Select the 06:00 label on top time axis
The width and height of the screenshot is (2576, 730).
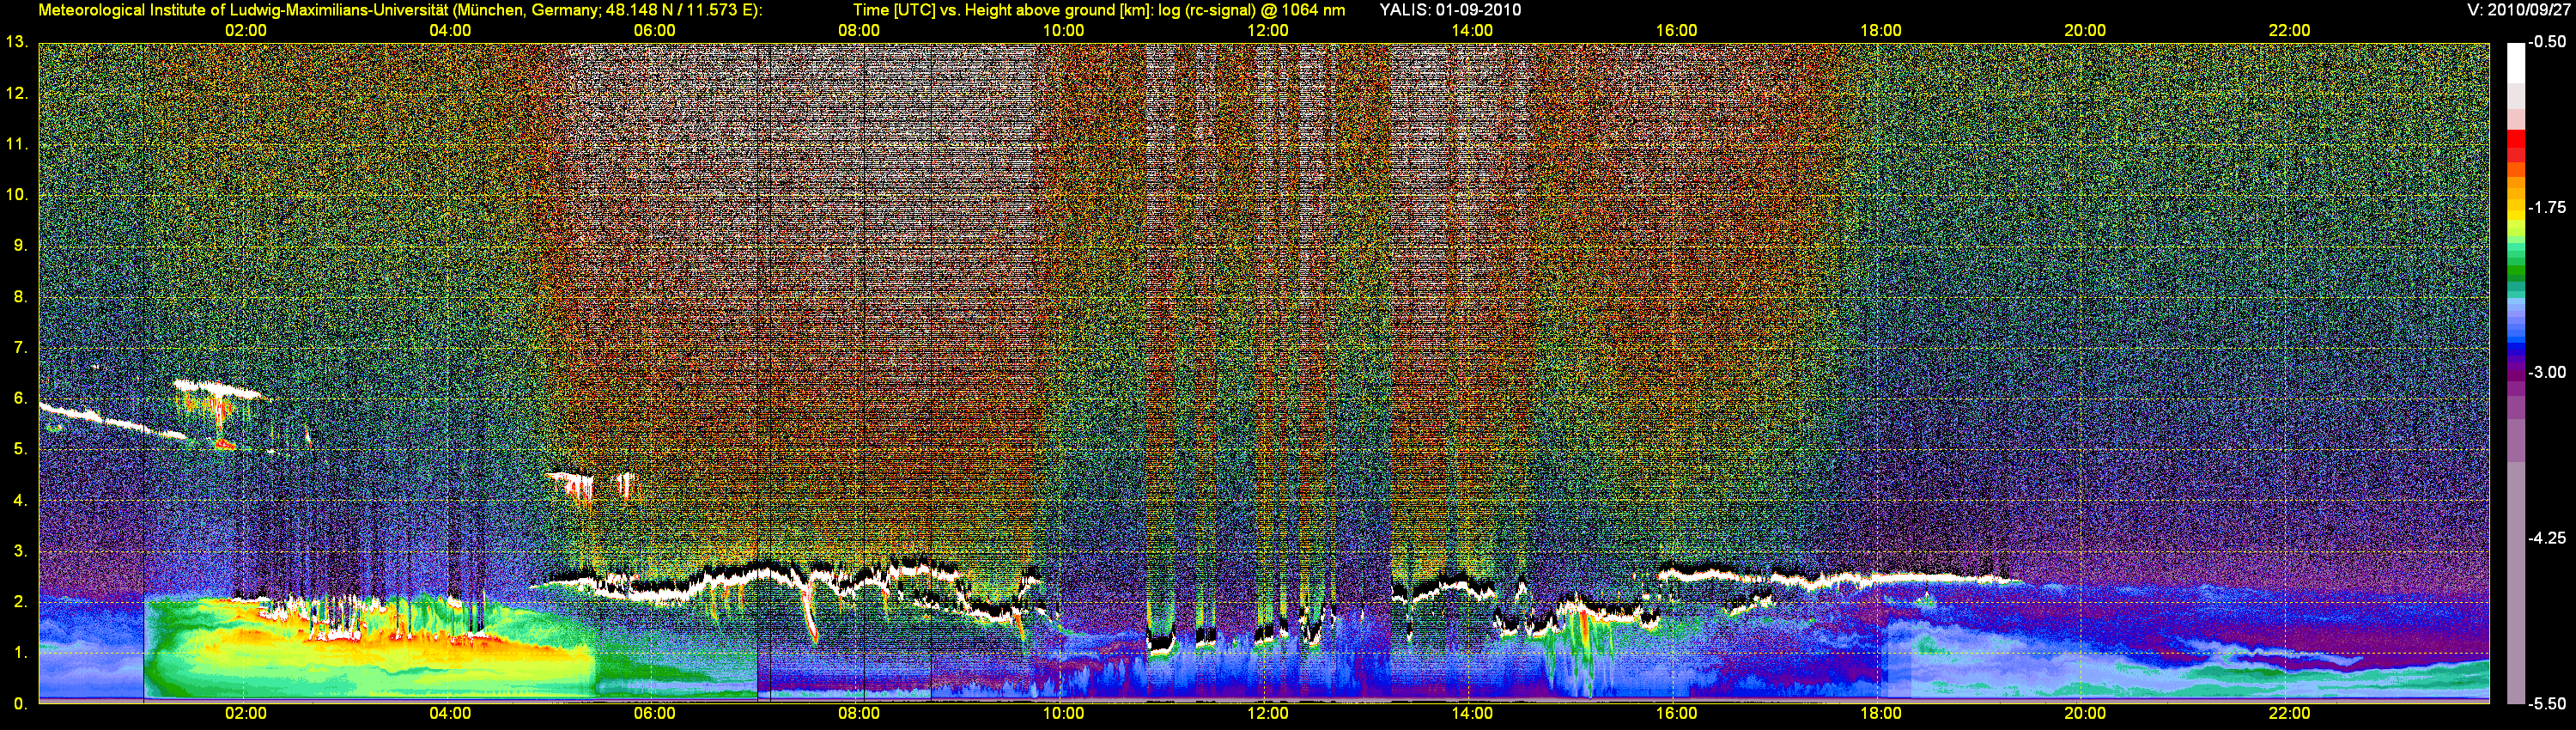pos(655,31)
